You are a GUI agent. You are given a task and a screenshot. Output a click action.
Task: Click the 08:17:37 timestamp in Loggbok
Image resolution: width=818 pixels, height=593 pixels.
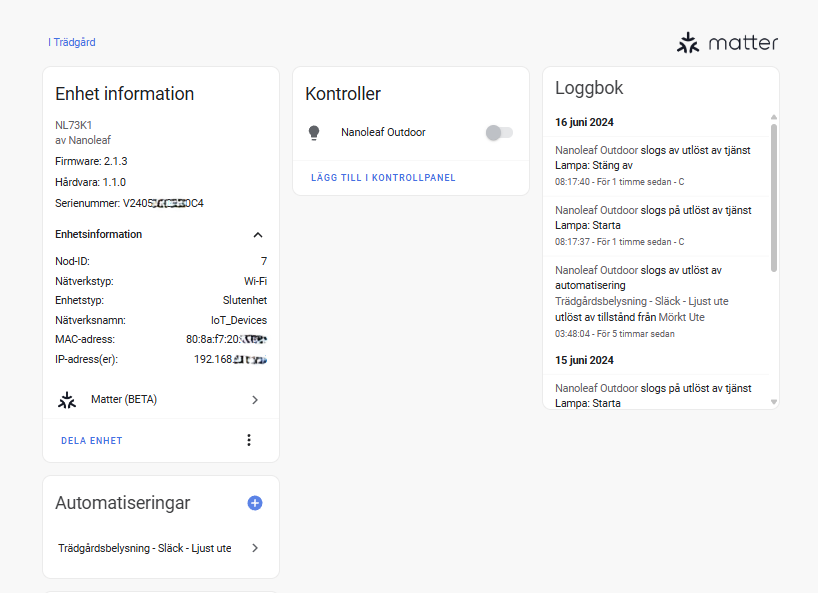coord(572,242)
